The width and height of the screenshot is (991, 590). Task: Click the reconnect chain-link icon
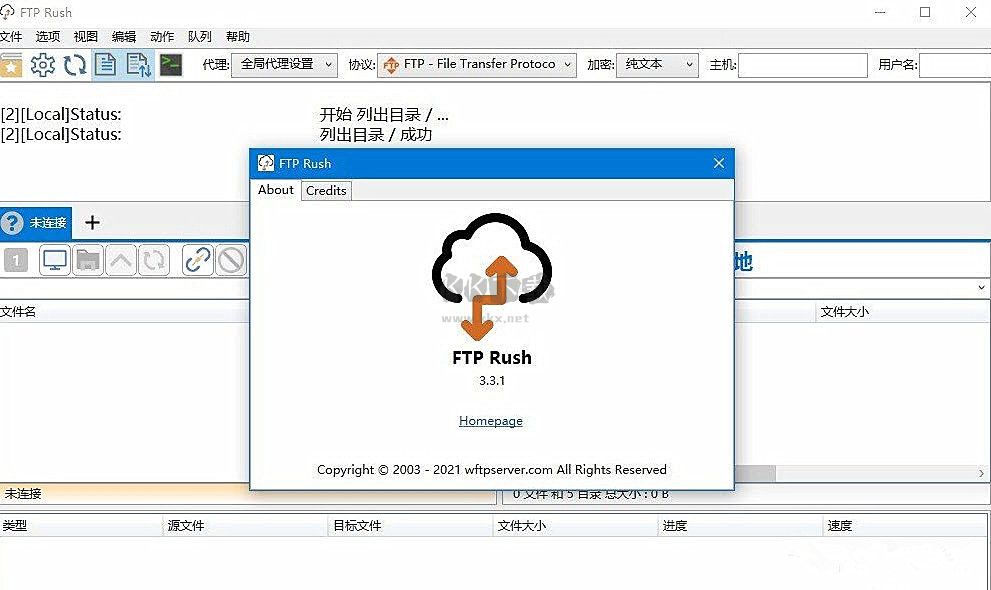coord(196,260)
